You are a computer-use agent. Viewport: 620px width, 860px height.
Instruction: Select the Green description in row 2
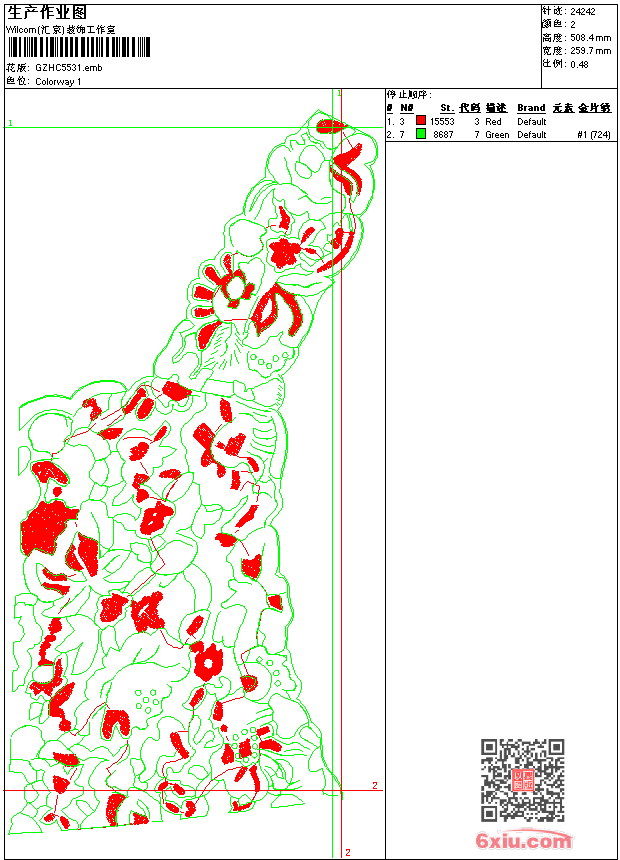pyautogui.click(x=497, y=134)
